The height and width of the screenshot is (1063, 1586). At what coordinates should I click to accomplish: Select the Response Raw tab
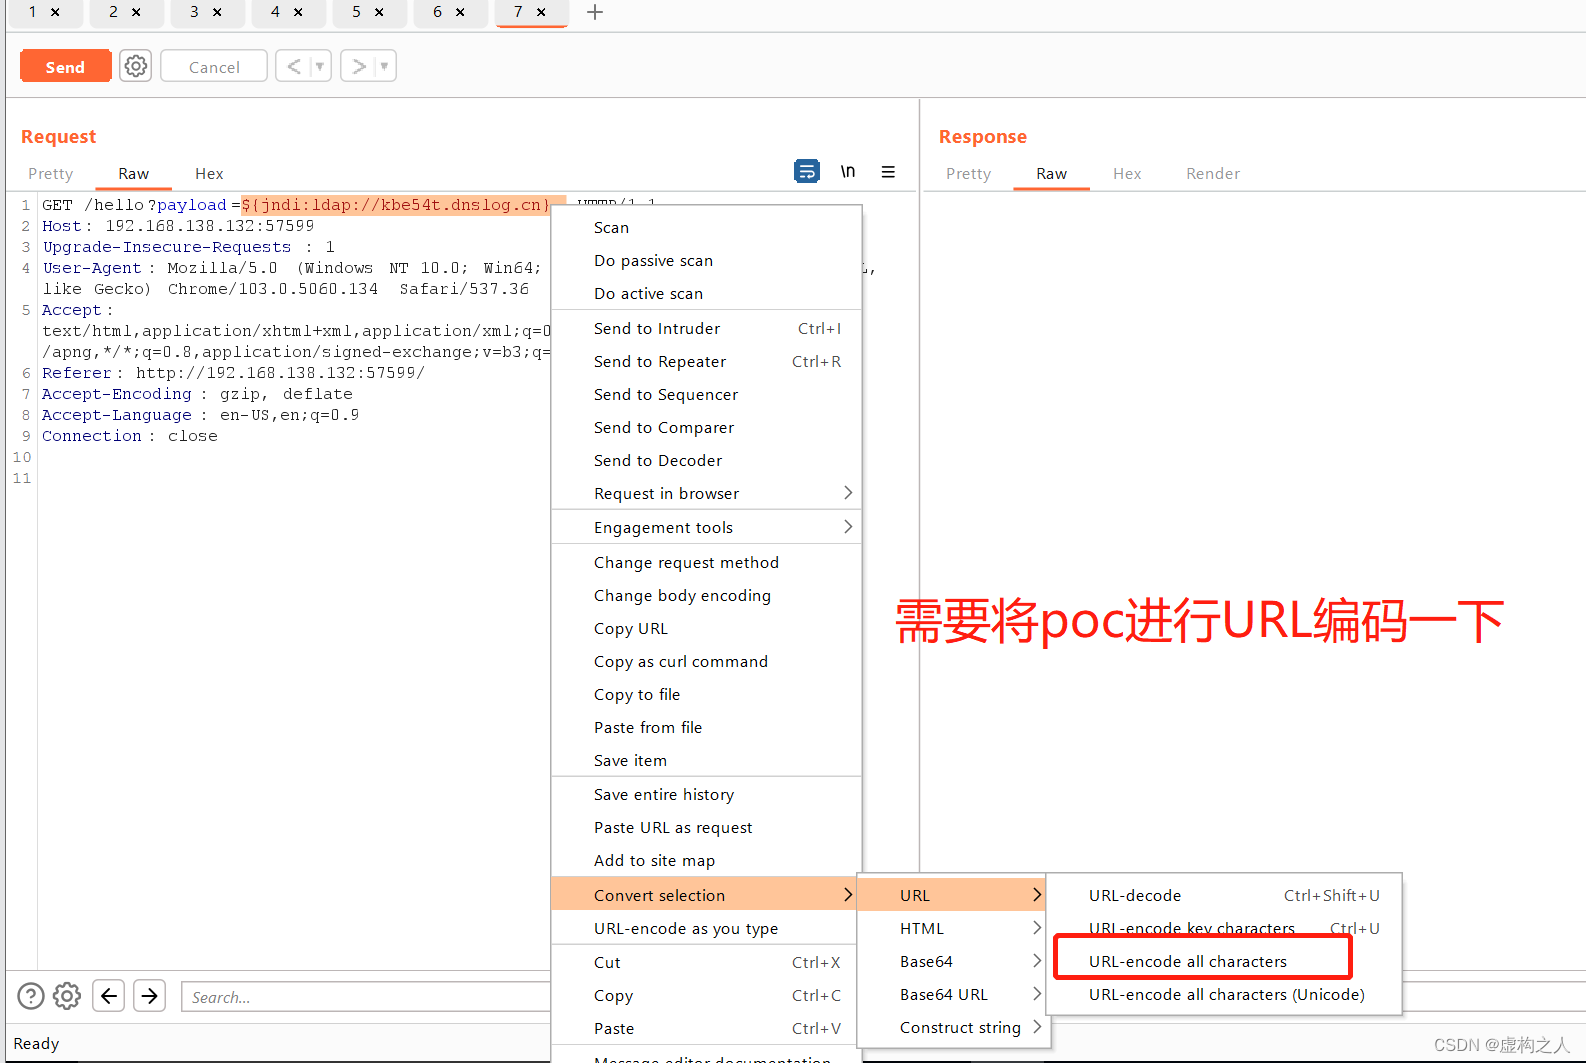tap(1052, 174)
